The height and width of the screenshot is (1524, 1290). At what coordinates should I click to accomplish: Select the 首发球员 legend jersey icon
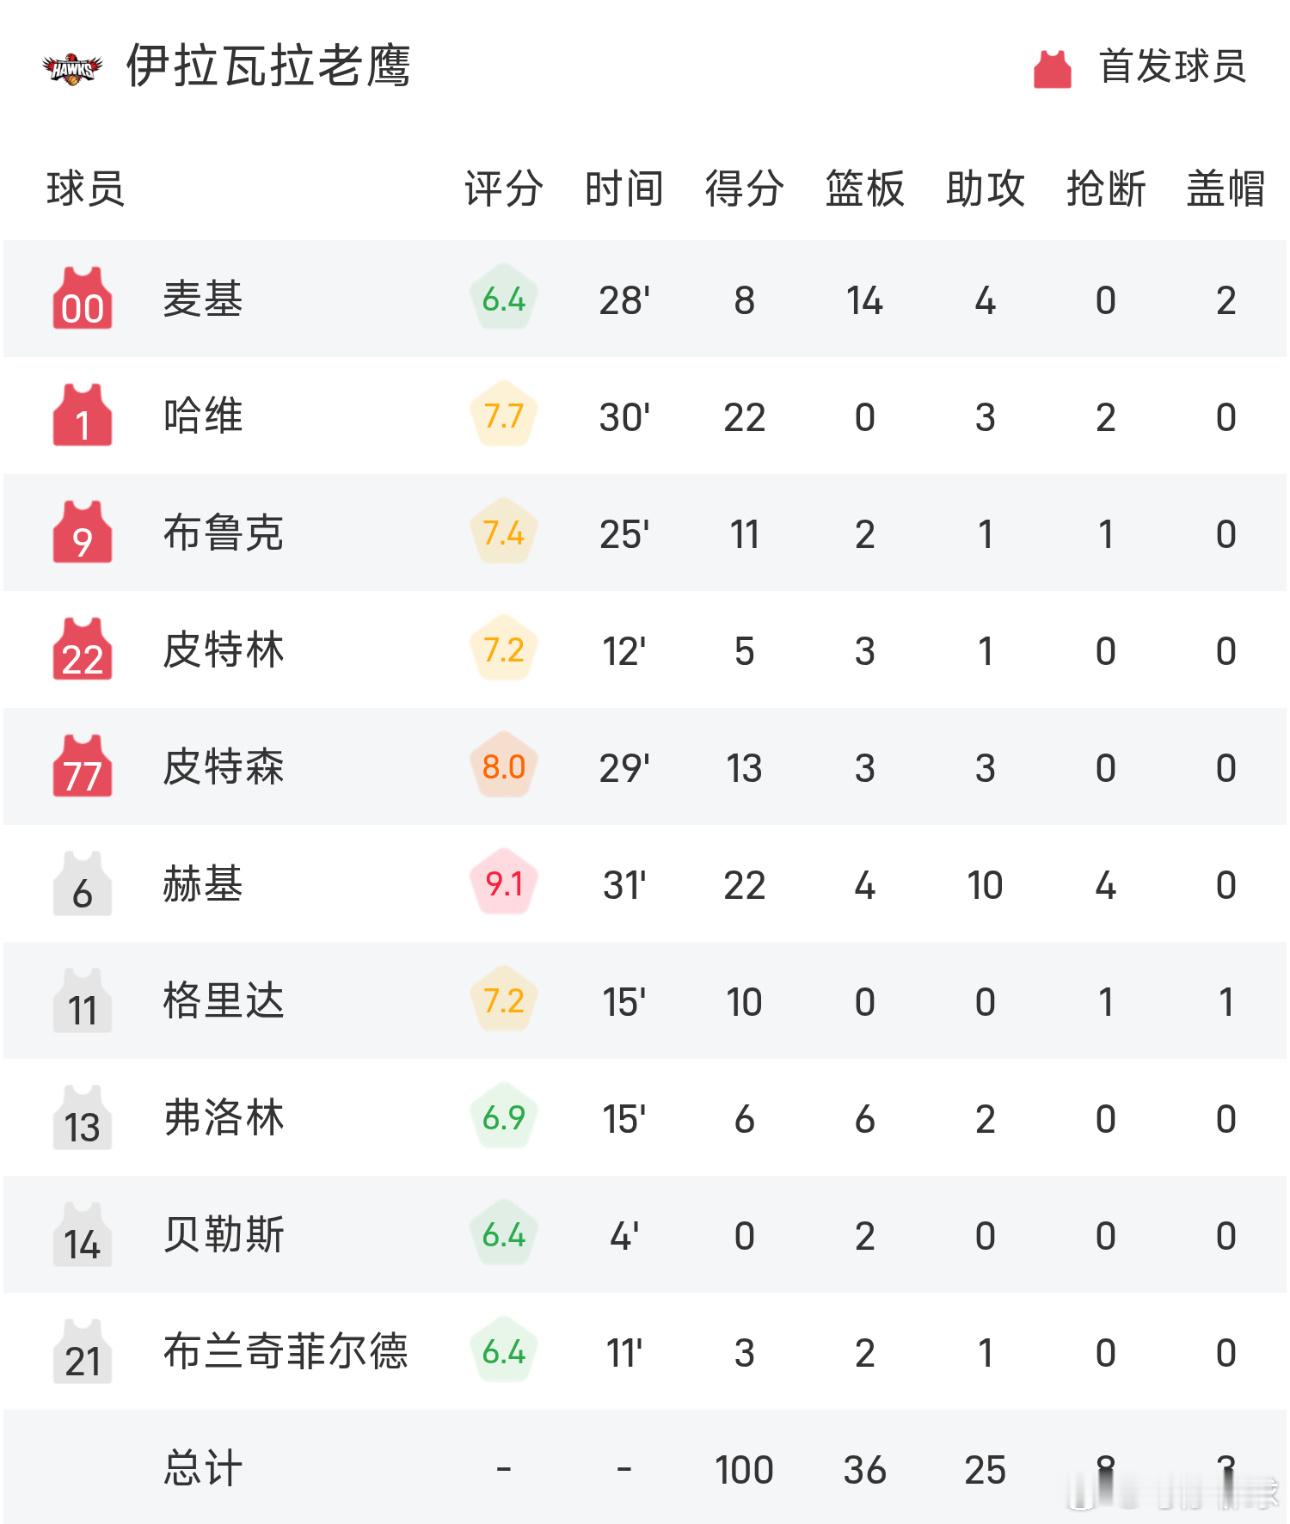point(1051,66)
